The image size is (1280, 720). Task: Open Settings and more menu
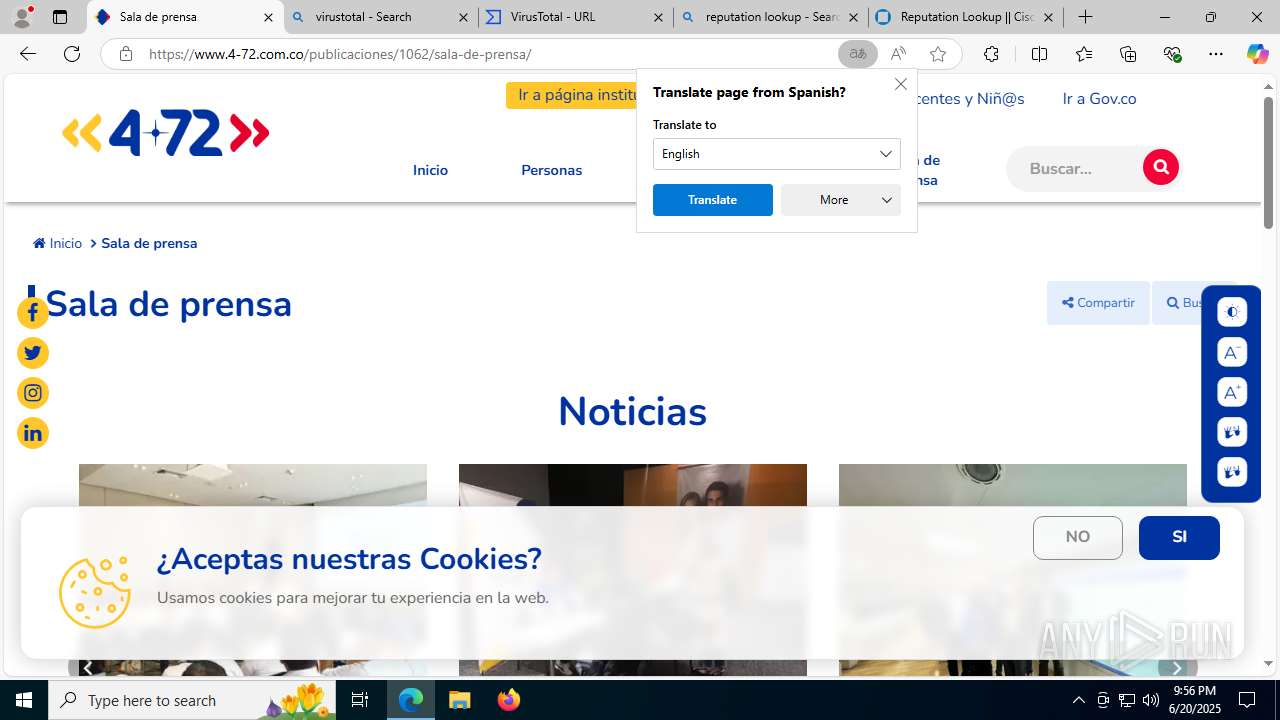click(x=1216, y=54)
